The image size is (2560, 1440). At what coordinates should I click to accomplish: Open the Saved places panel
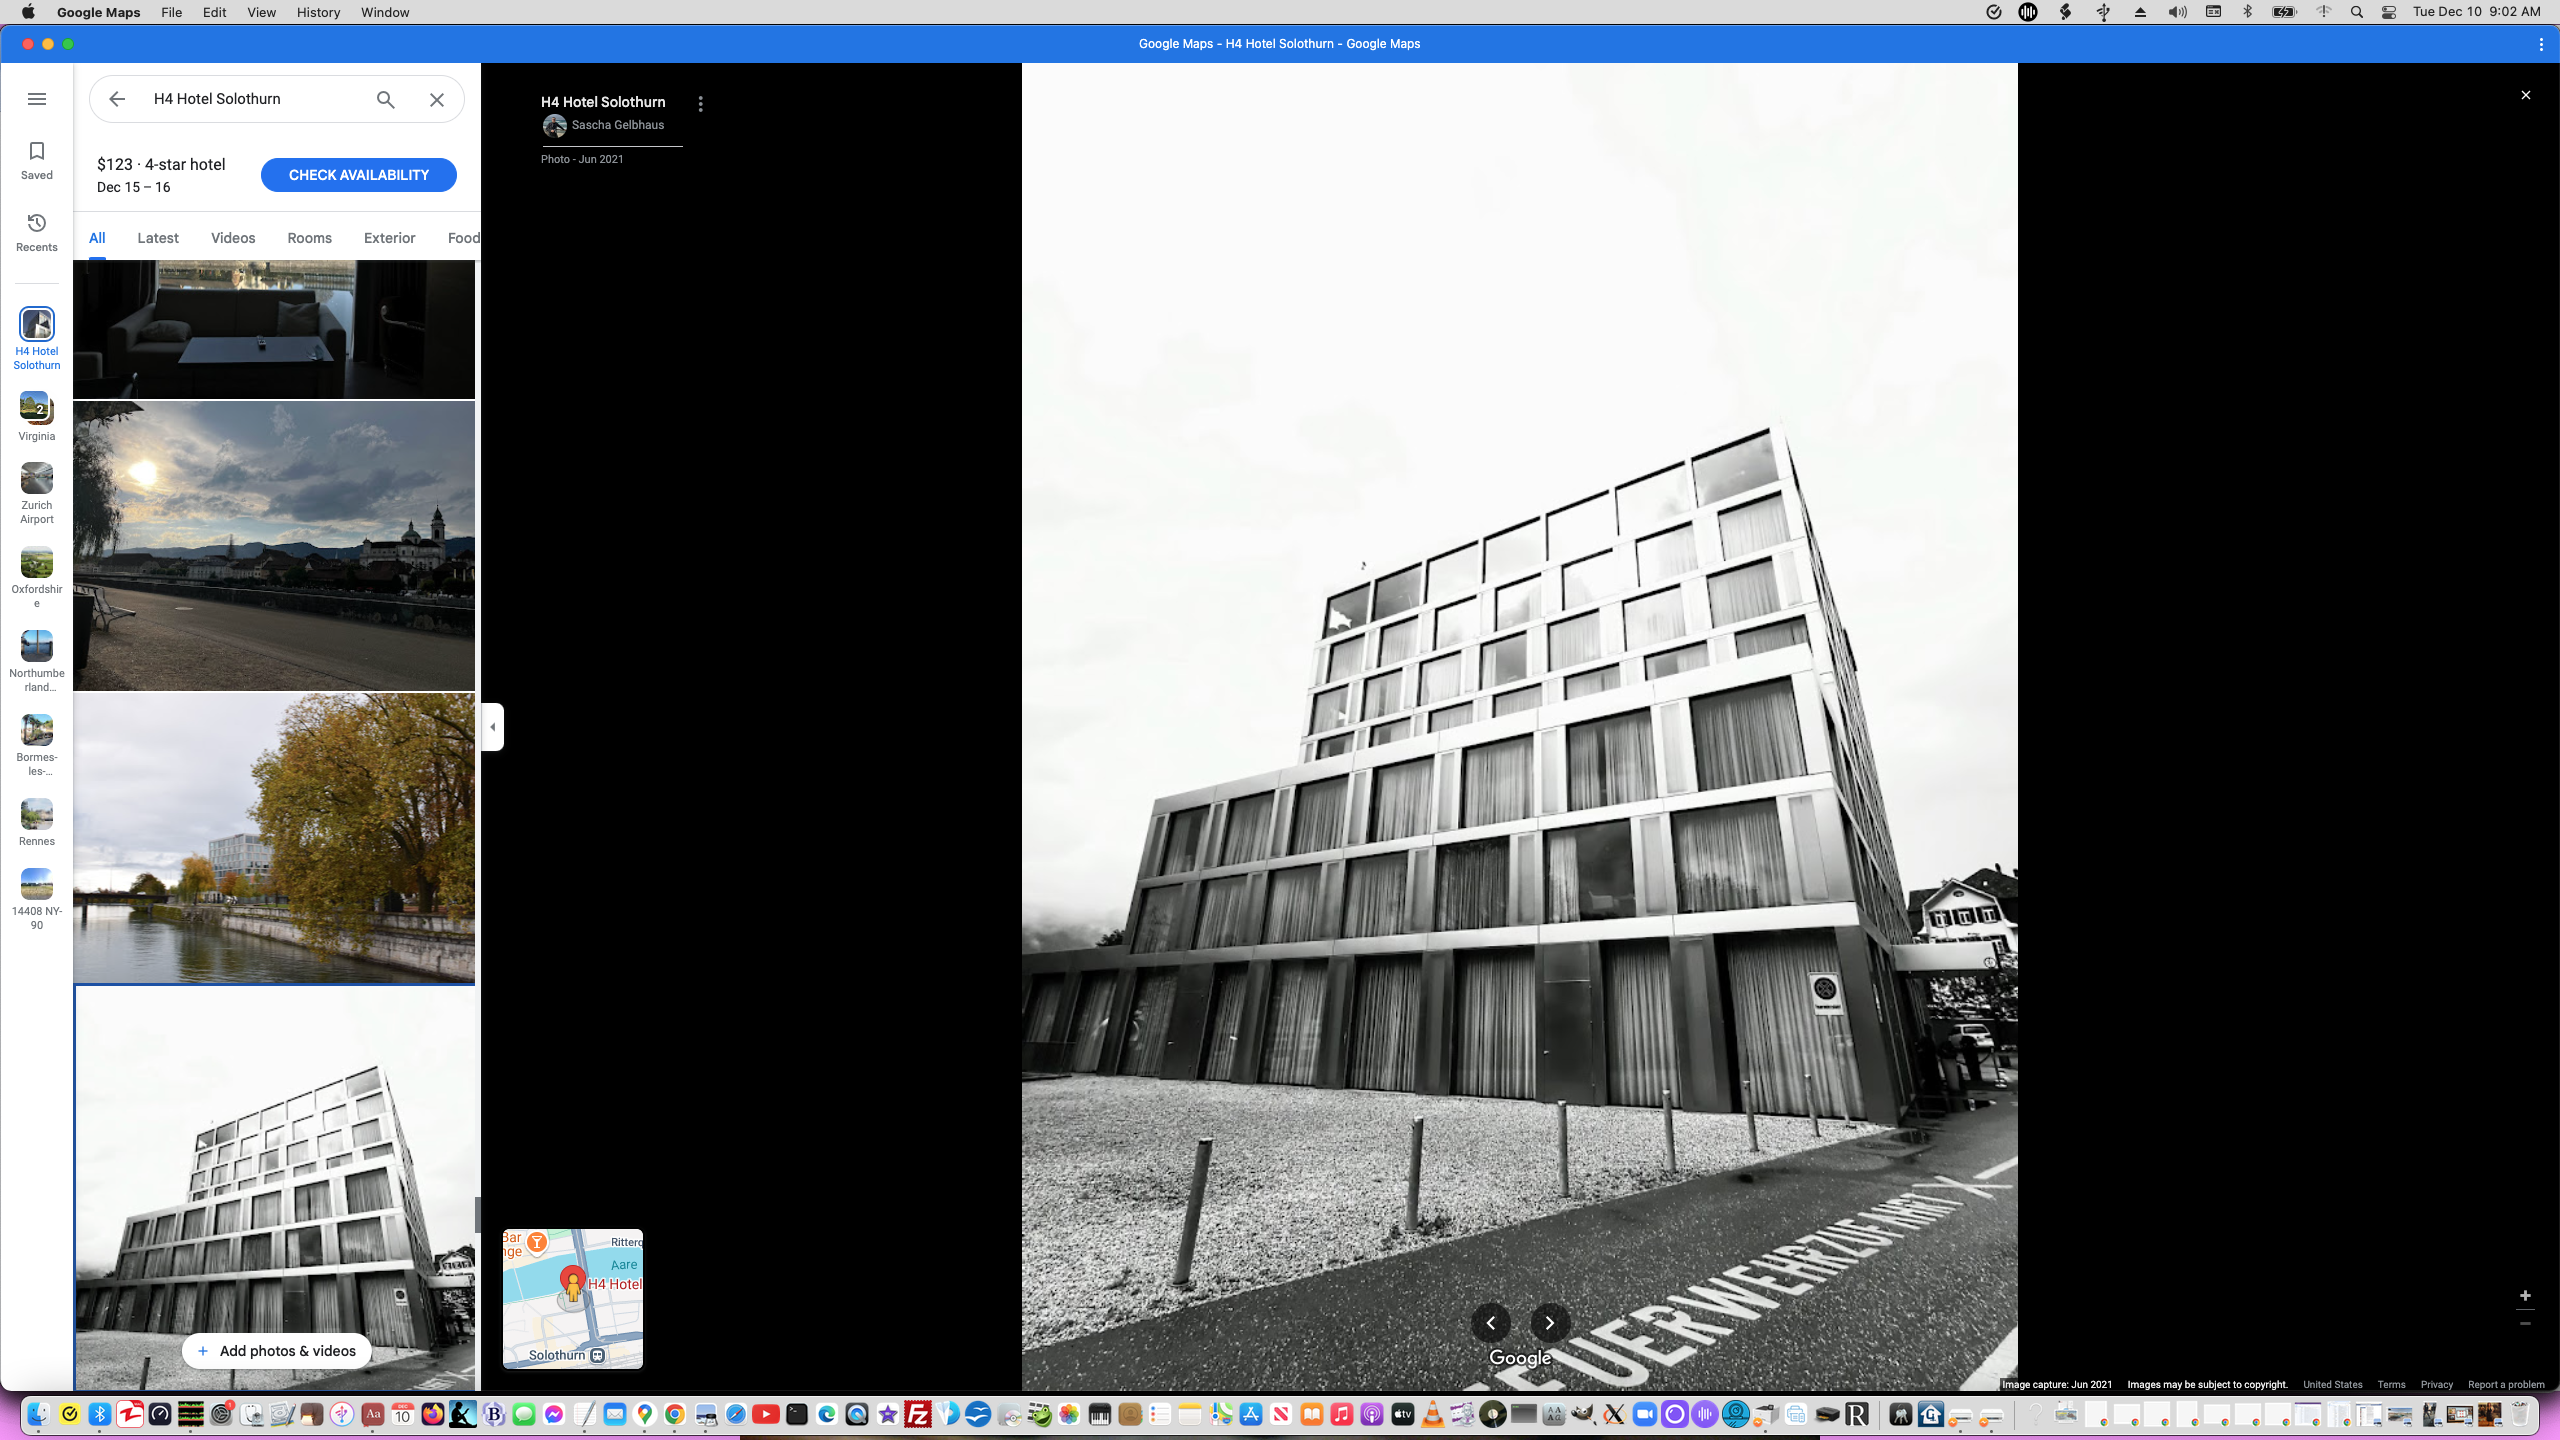(36, 158)
